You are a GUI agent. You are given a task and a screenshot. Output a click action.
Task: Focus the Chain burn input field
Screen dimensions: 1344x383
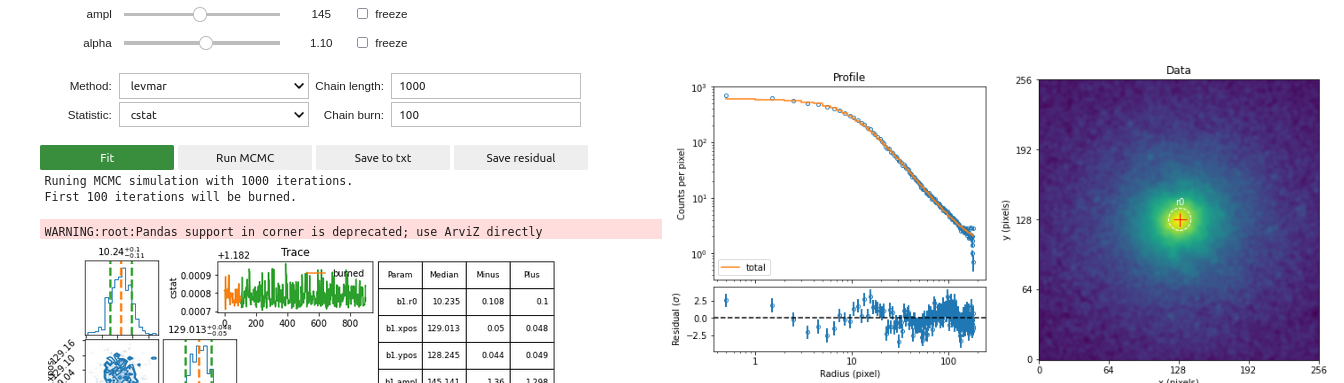click(486, 115)
